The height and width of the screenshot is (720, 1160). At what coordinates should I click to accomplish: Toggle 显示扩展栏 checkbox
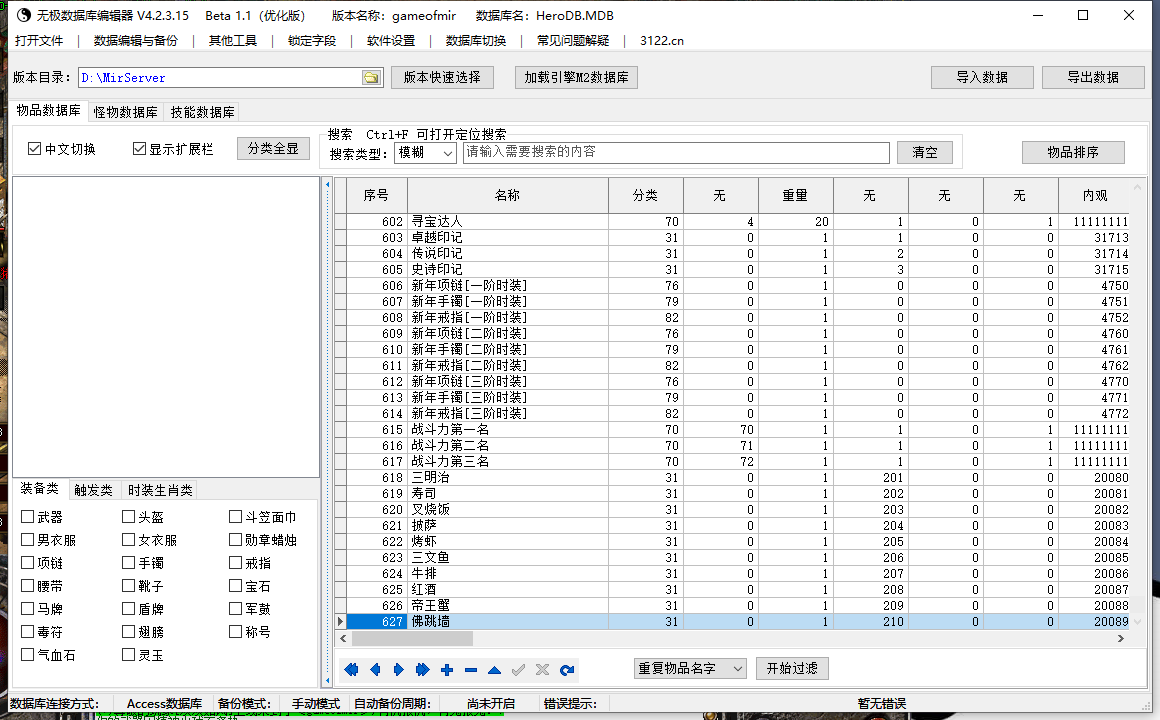(139, 149)
